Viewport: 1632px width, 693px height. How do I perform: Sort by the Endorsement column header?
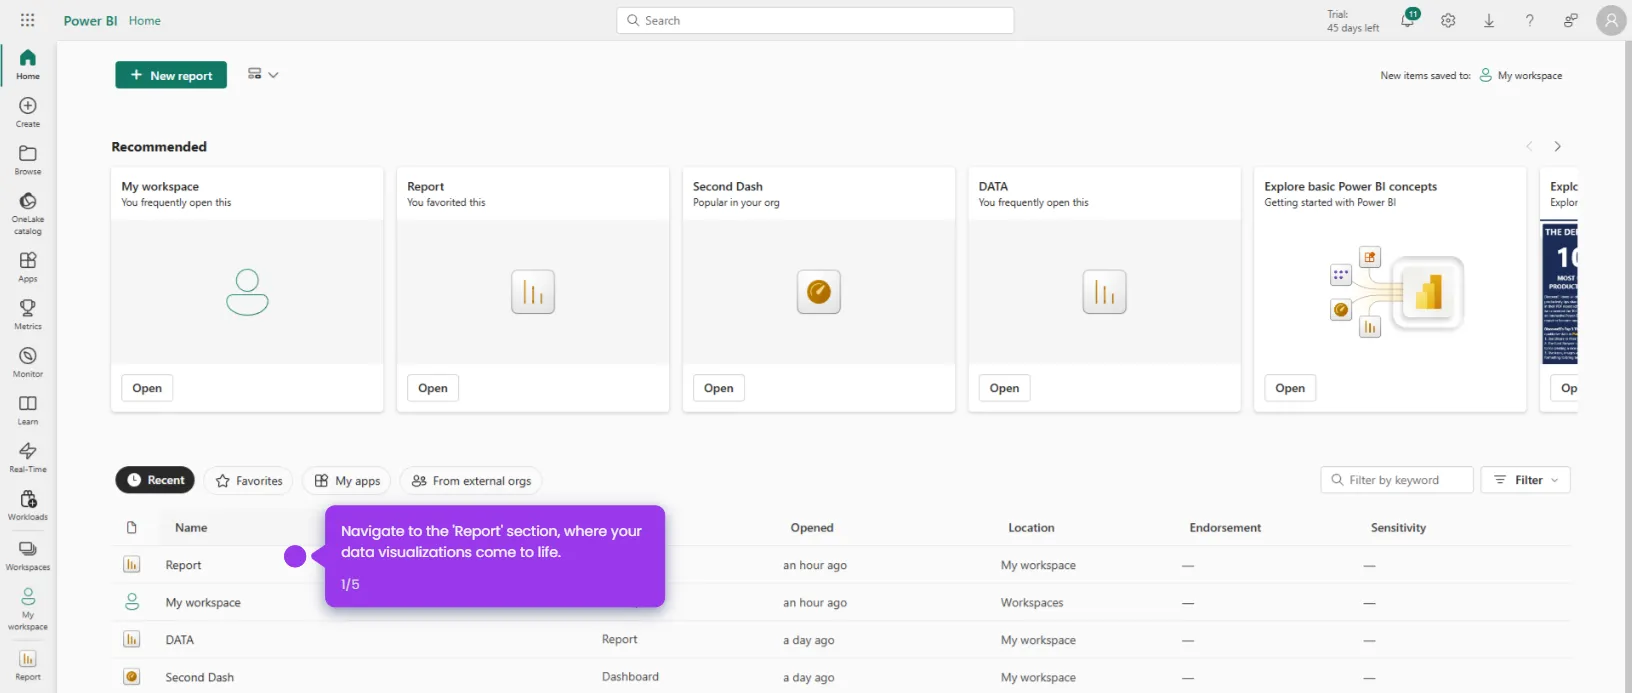[1225, 527]
